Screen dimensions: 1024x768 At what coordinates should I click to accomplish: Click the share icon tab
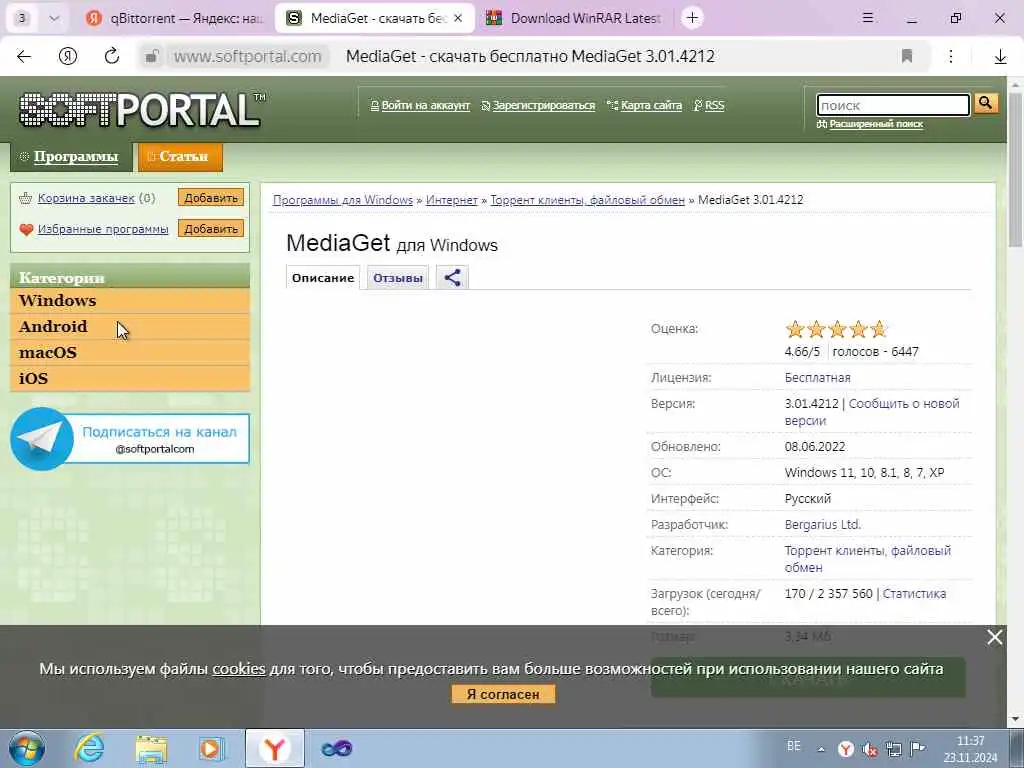[x=452, y=278]
